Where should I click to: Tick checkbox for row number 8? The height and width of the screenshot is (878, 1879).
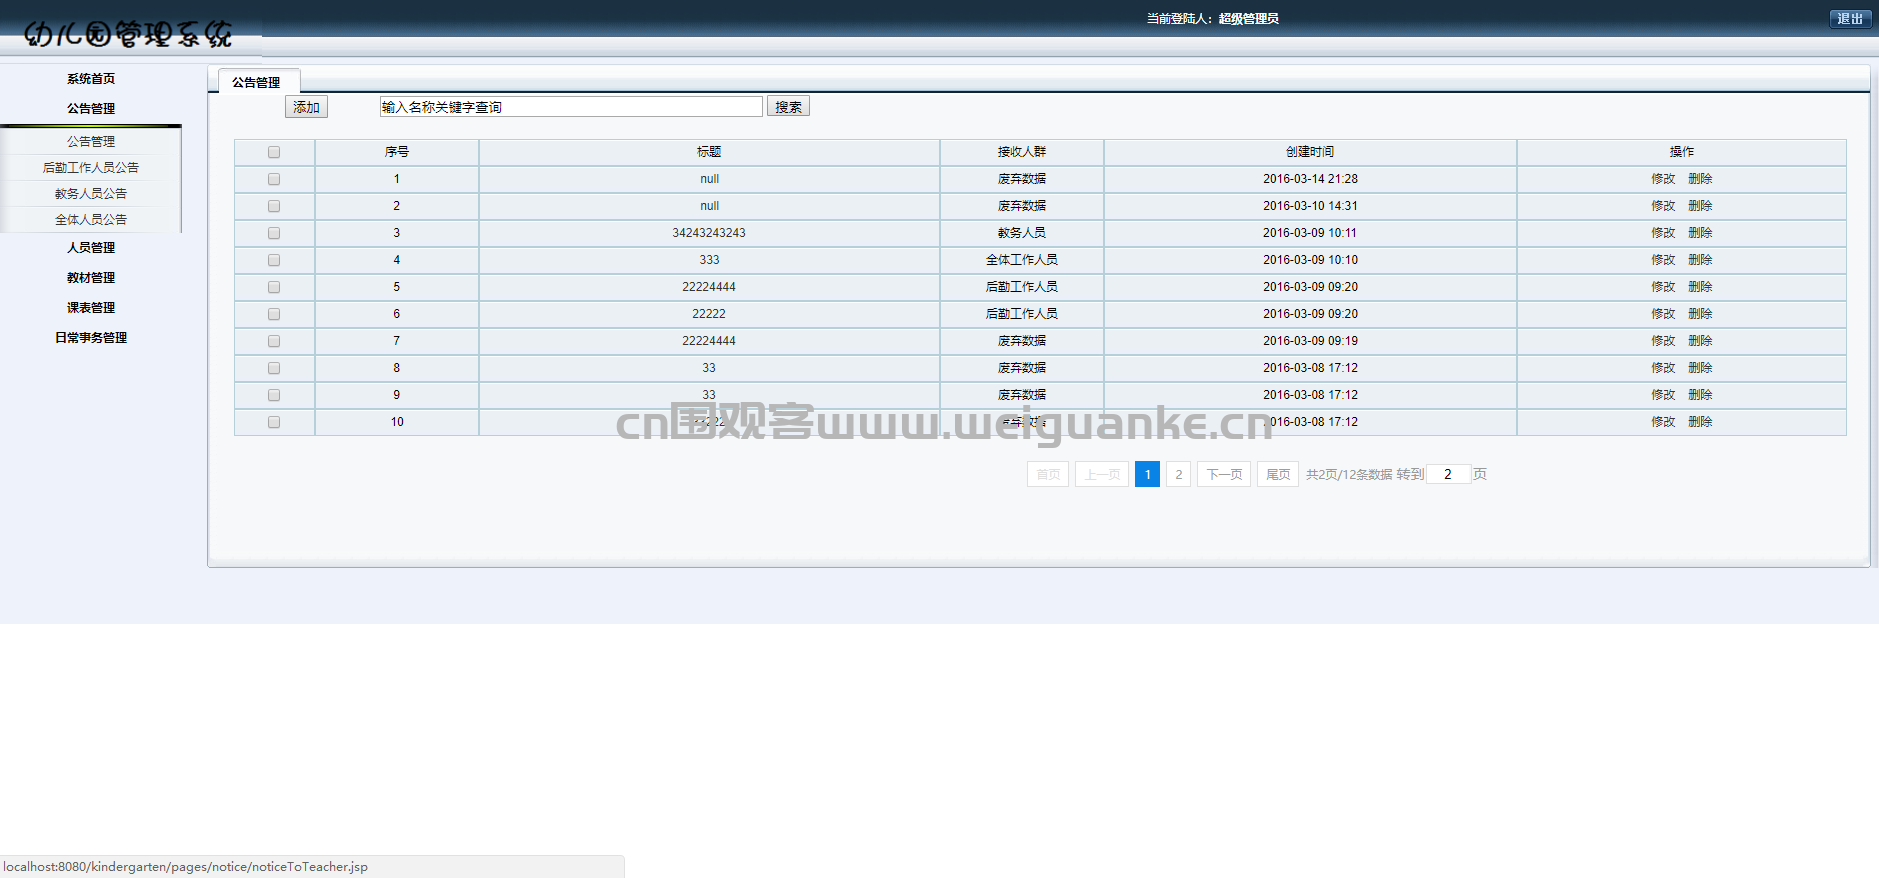tap(274, 368)
